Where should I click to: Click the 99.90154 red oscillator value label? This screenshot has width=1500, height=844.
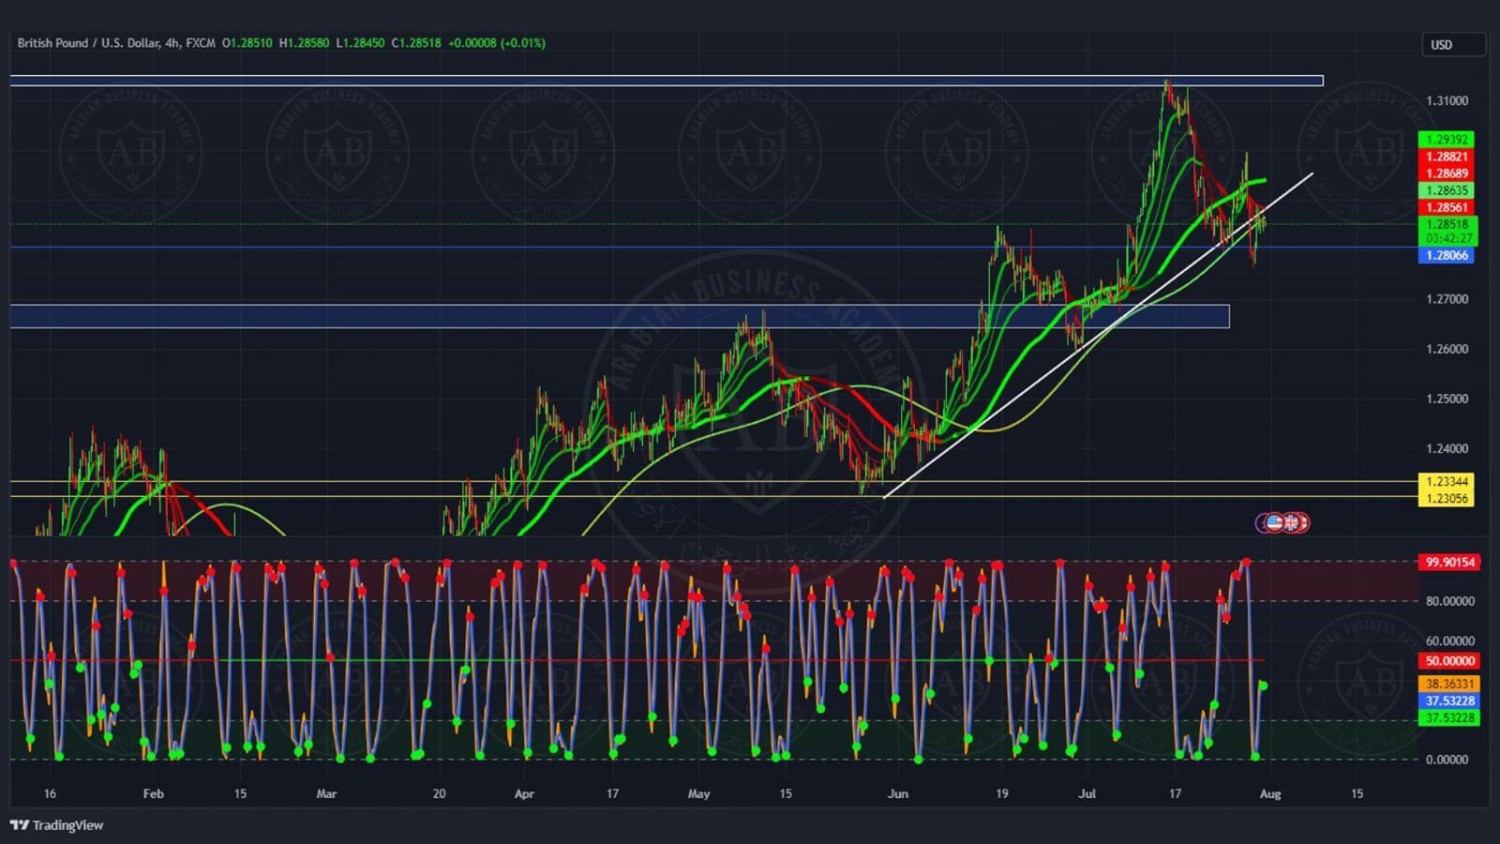tap(1449, 562)
